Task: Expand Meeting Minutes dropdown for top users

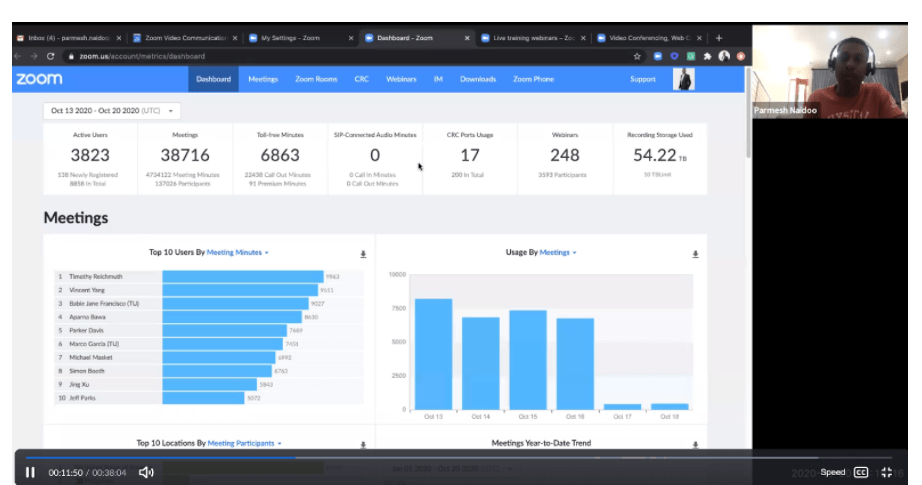Action: coord(237,253)
